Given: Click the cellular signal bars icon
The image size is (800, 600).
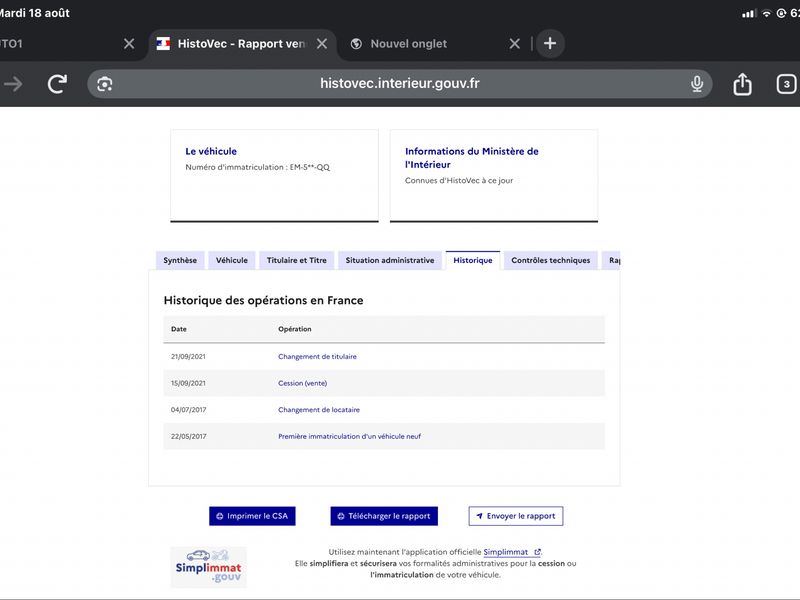Looking at the screenshot, I should tap(749, 14).
